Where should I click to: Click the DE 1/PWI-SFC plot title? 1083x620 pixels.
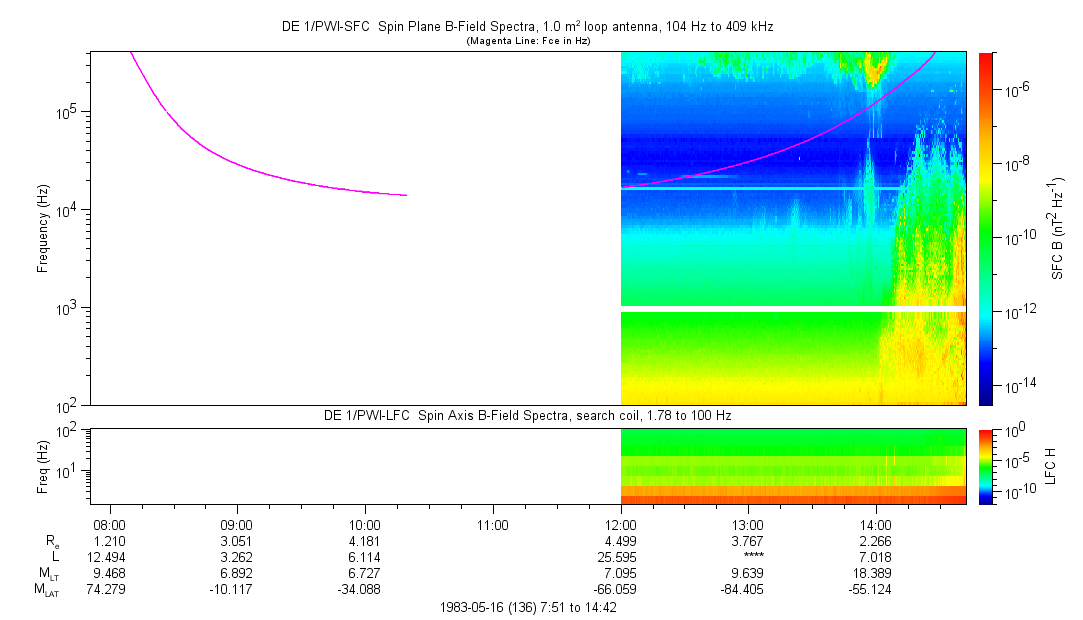pyautogui.click(x=527, y=28)
